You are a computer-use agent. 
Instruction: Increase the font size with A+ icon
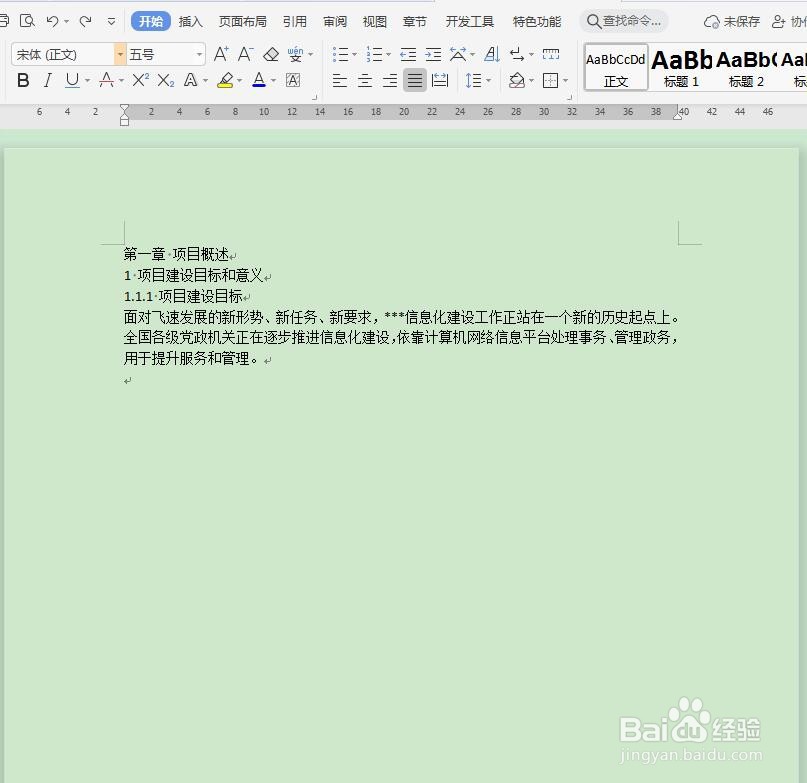pos(221,54)
